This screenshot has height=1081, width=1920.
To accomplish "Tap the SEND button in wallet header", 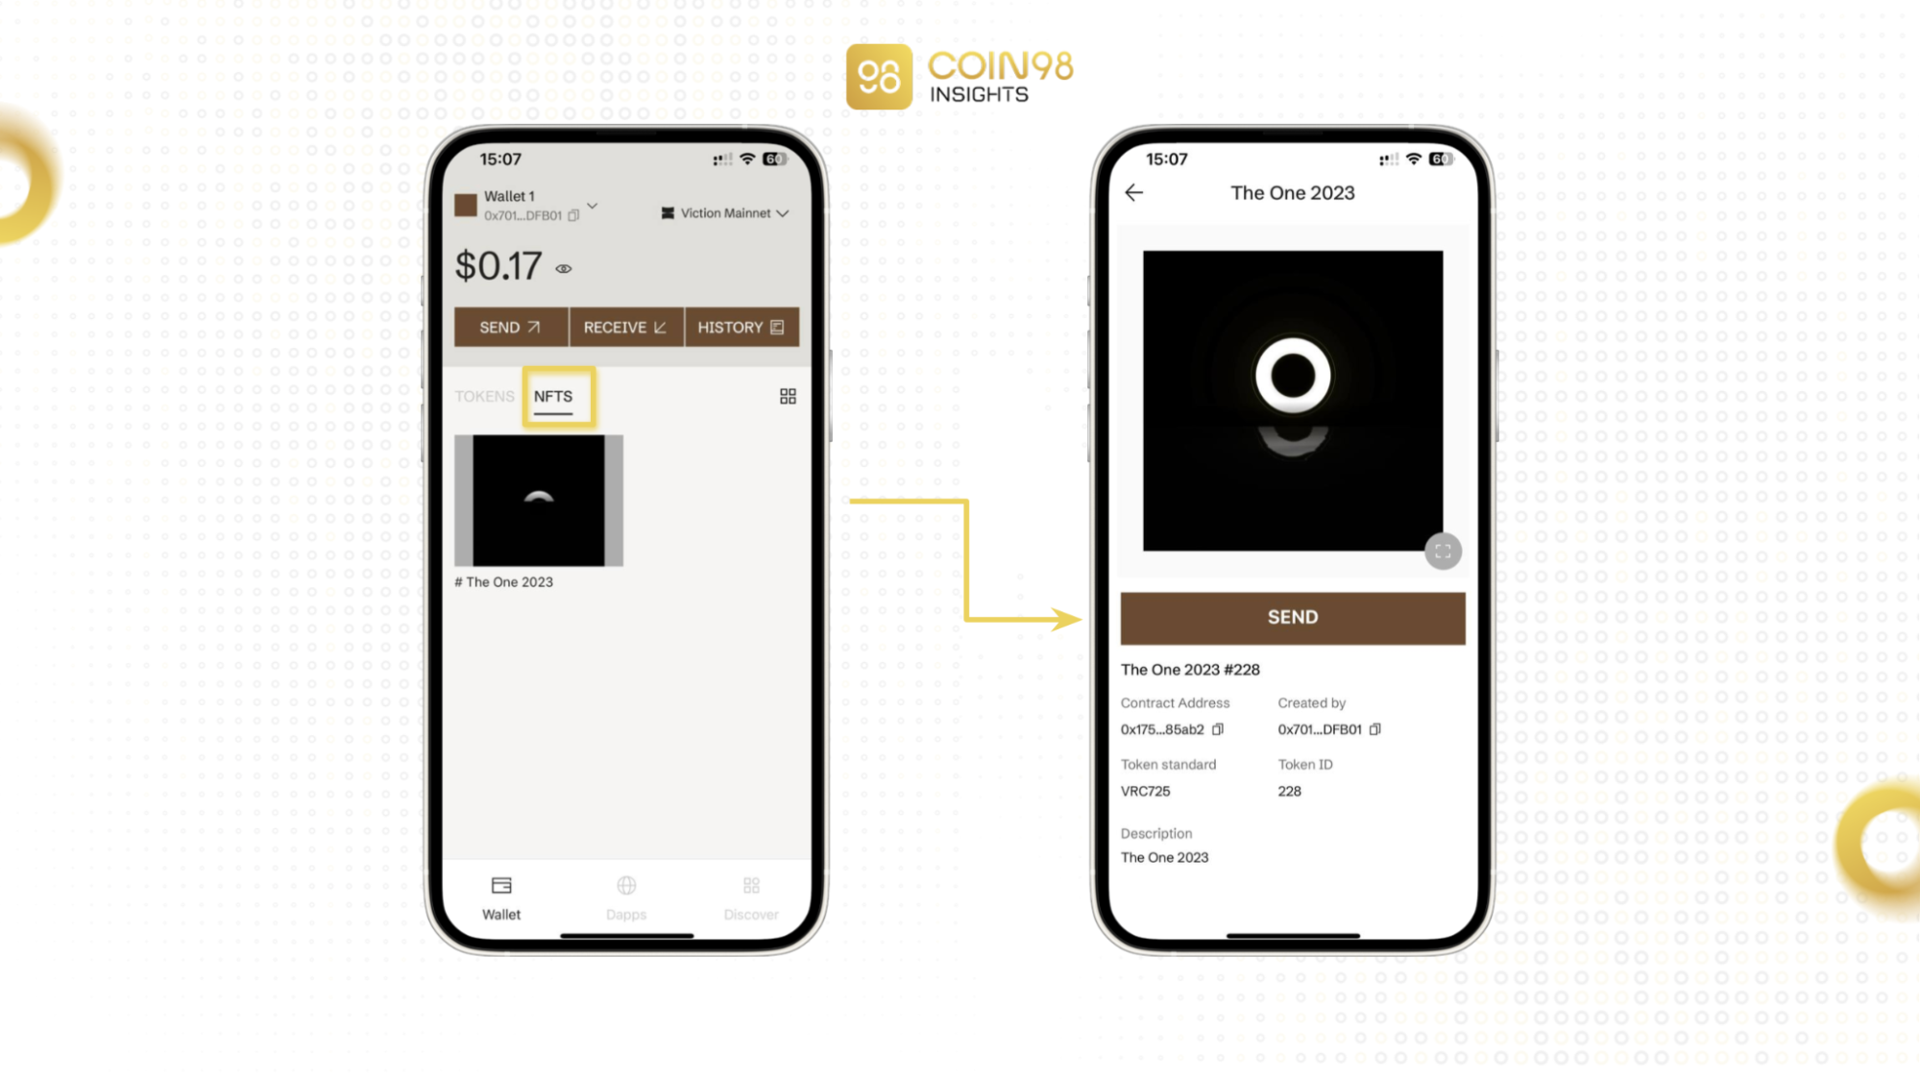I will pyautogui.click(x=512, y=327).
